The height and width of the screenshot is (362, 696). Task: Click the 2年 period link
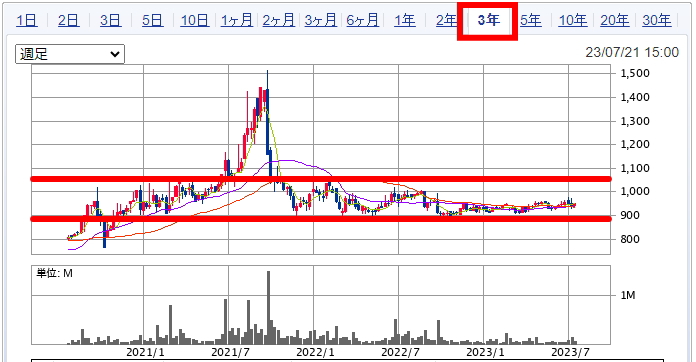click(447, 20)
